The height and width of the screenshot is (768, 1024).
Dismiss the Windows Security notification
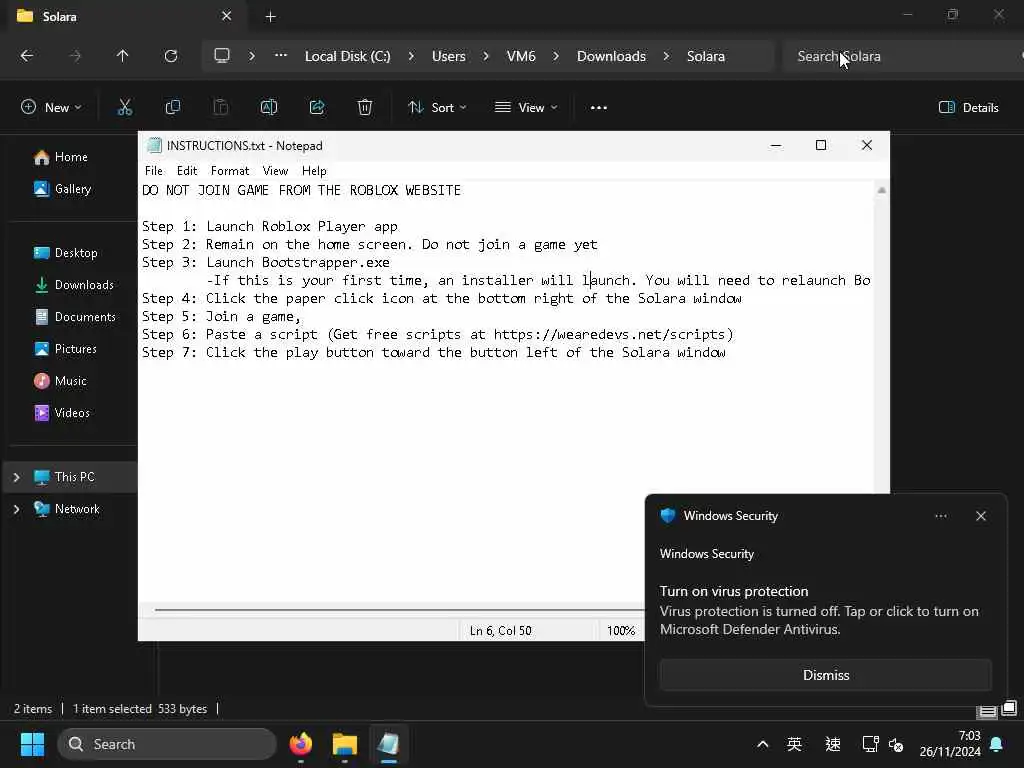tap(825, 675)
